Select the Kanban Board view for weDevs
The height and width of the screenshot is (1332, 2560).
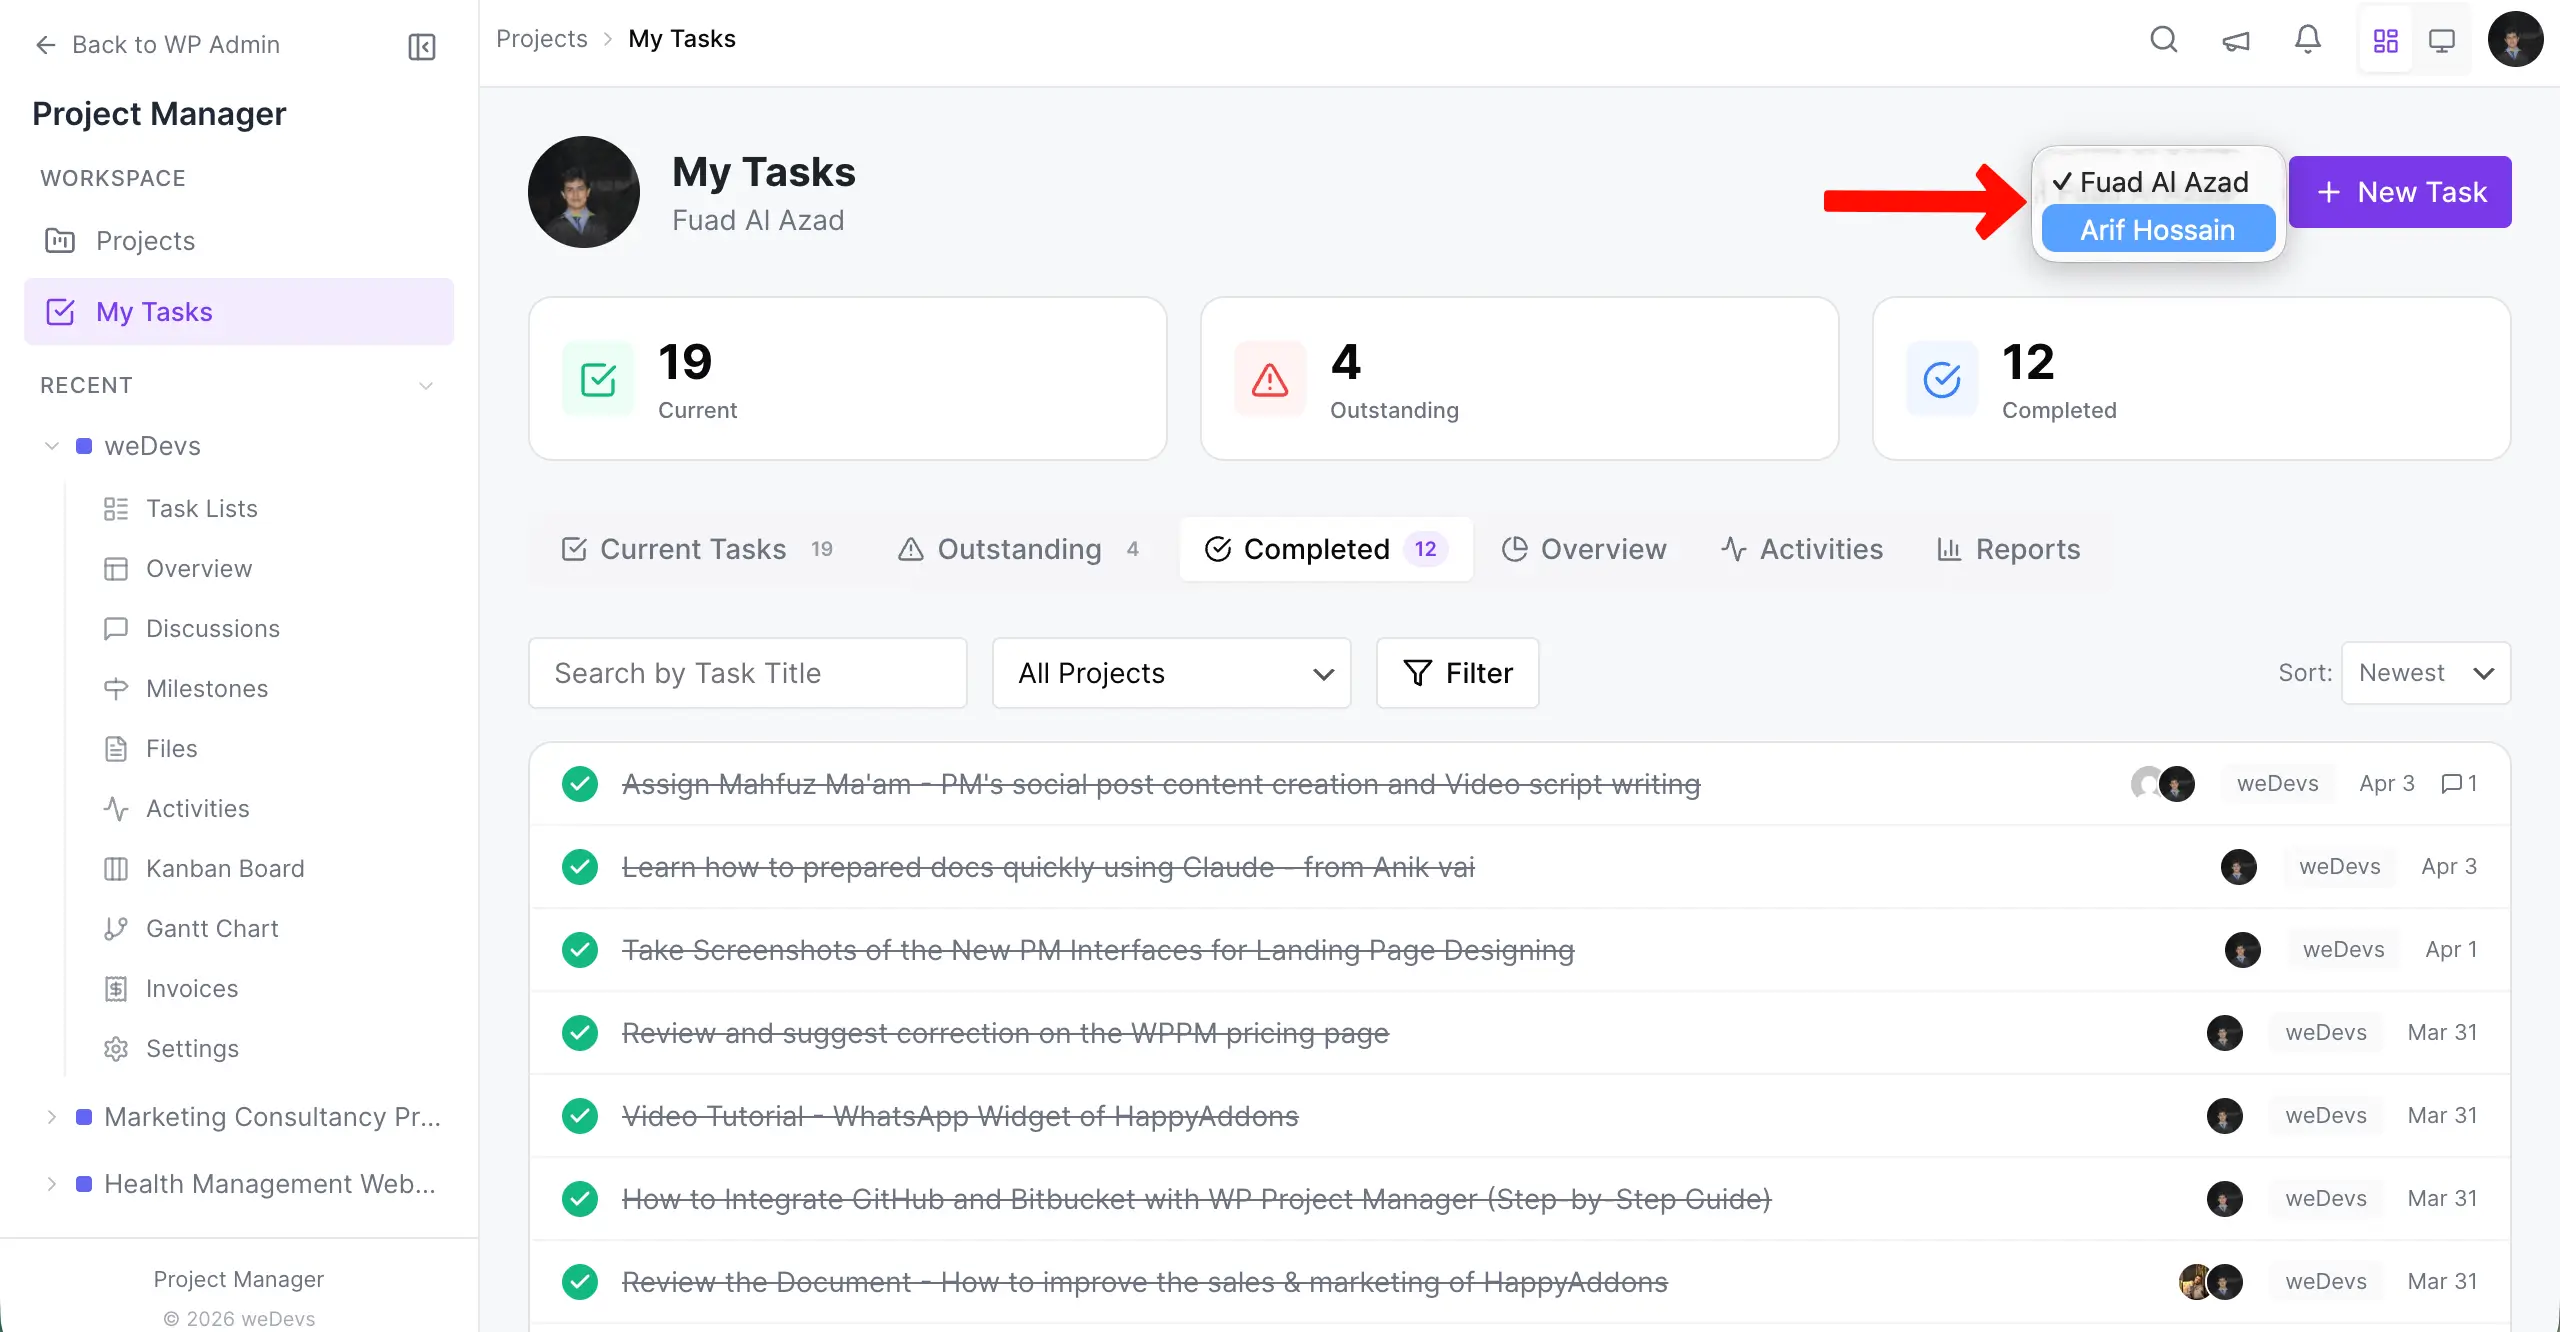[225, 868]
